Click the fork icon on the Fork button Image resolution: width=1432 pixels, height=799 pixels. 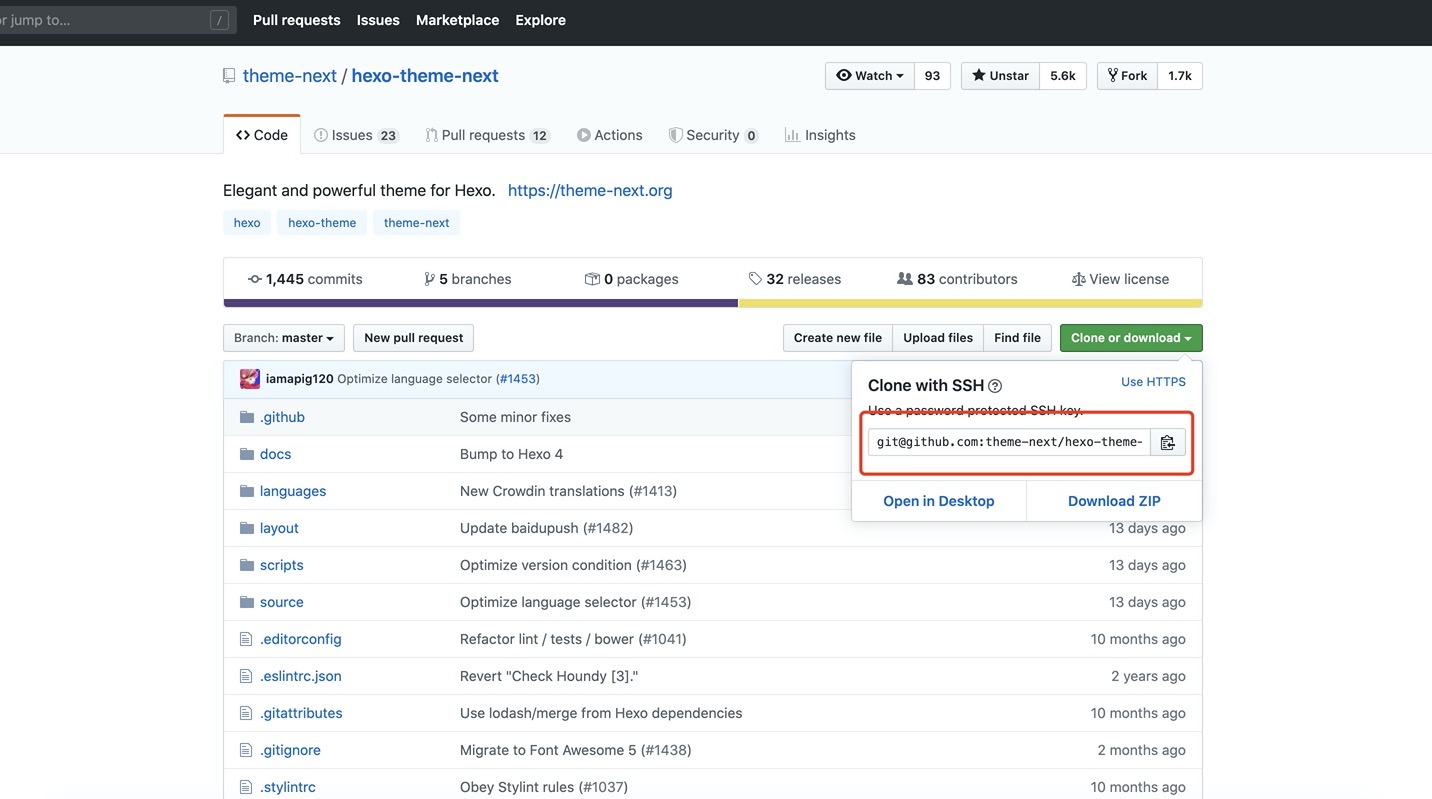pyautogui.click(x=1109, y=75)
